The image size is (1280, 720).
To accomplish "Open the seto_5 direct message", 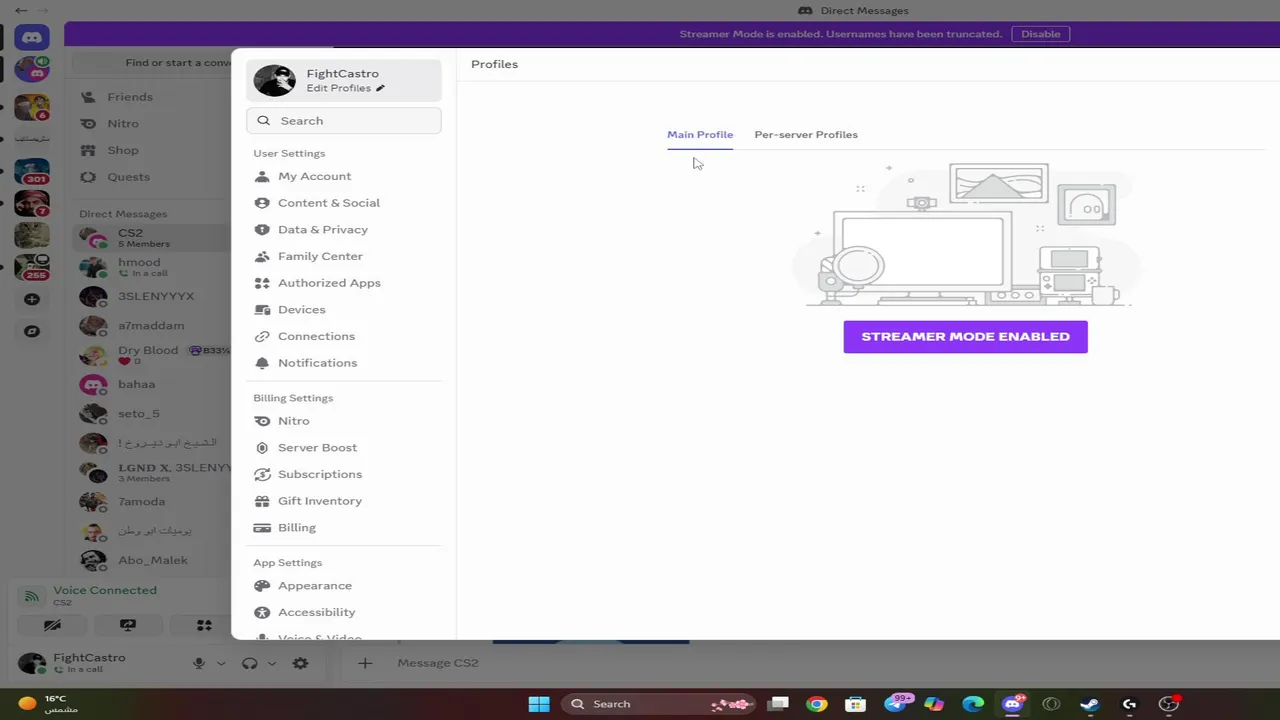I will click(x=152, y=413).
